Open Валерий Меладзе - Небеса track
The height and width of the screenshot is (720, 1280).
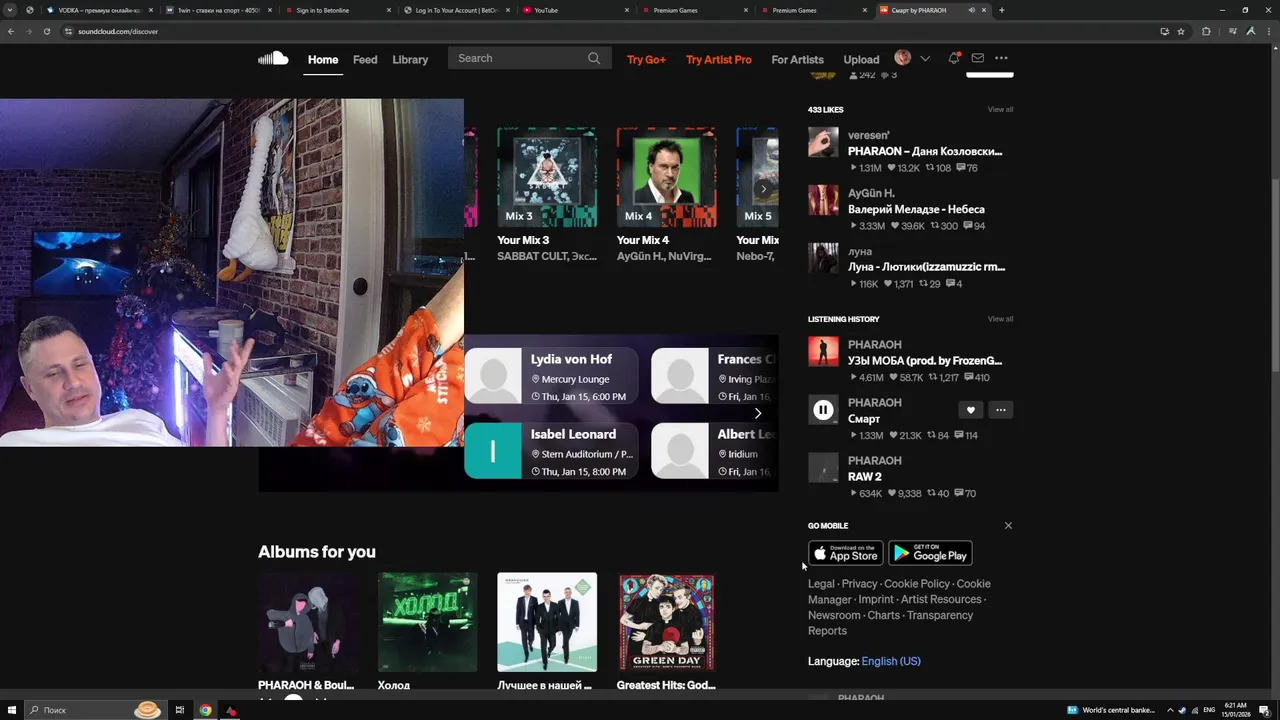[x=916, y=209]
